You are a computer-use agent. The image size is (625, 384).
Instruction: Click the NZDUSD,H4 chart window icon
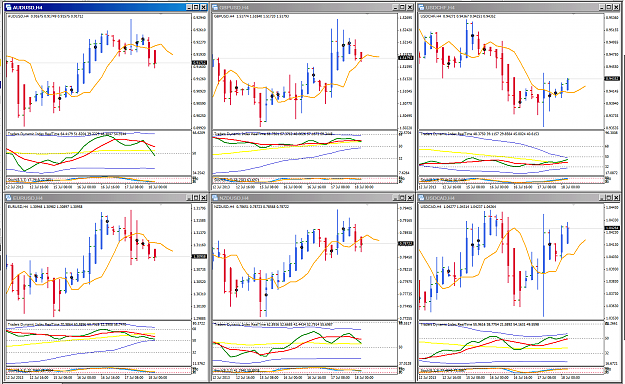[x=215, y=198]
